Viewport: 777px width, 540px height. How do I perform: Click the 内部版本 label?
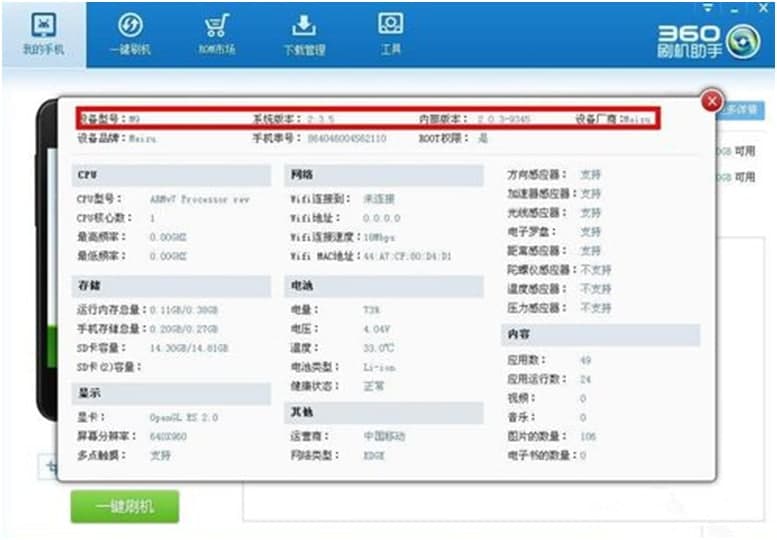tap(444, 119)
